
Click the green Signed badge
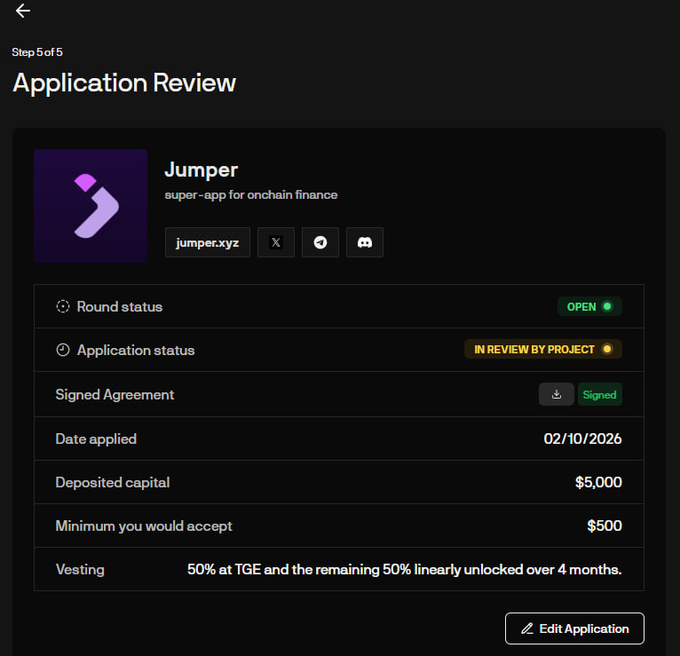(x=600, y=395)
